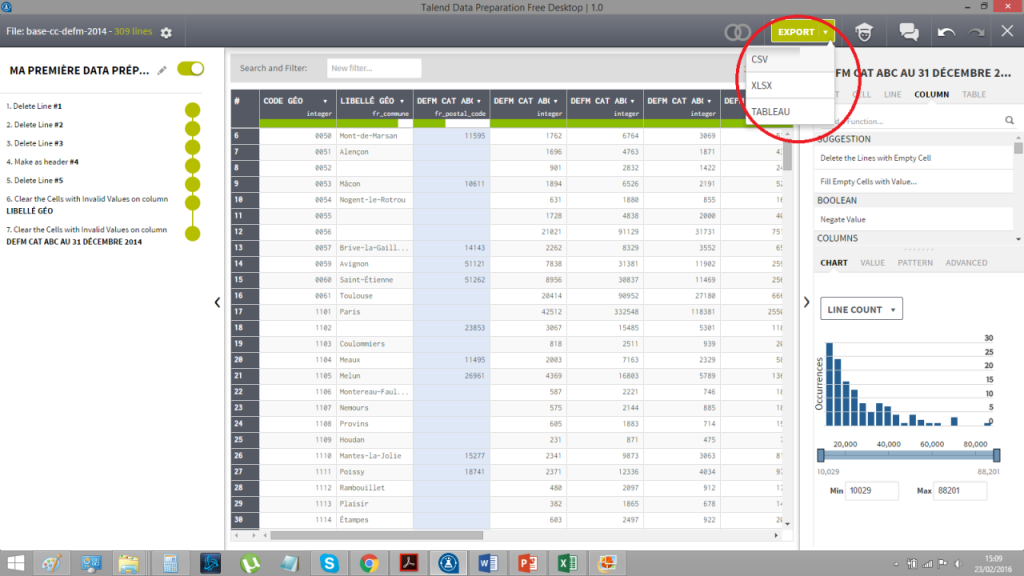Click the New filter input field
1024x576 pixels.
pos(373,68)
